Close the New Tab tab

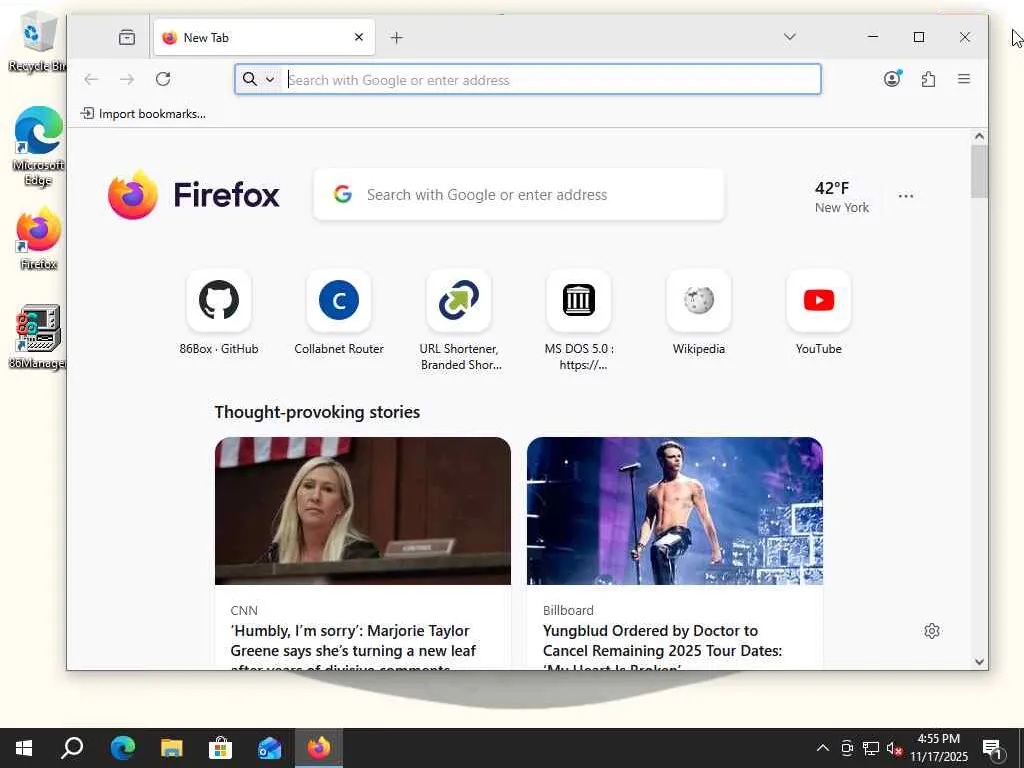click(359, 37)
